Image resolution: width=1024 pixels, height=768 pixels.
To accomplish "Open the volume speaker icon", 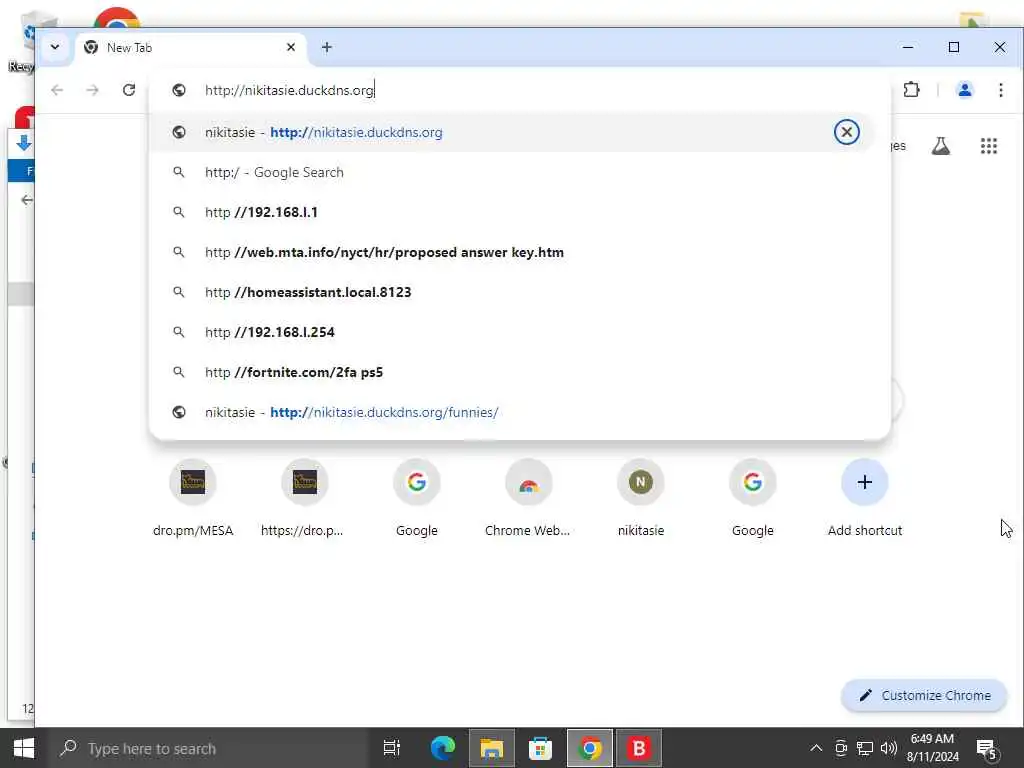I will point(888,748).
